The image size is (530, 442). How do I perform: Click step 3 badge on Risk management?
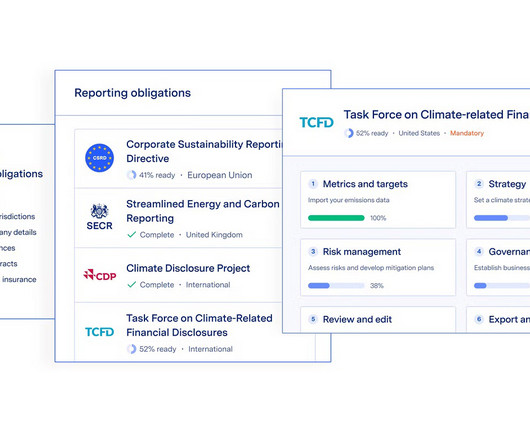click(x=313, y=252)
